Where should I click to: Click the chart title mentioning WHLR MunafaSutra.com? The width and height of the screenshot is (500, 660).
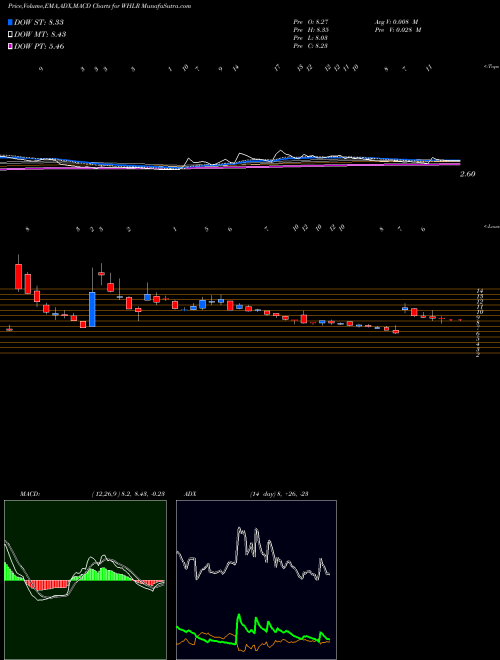(99, 6)
